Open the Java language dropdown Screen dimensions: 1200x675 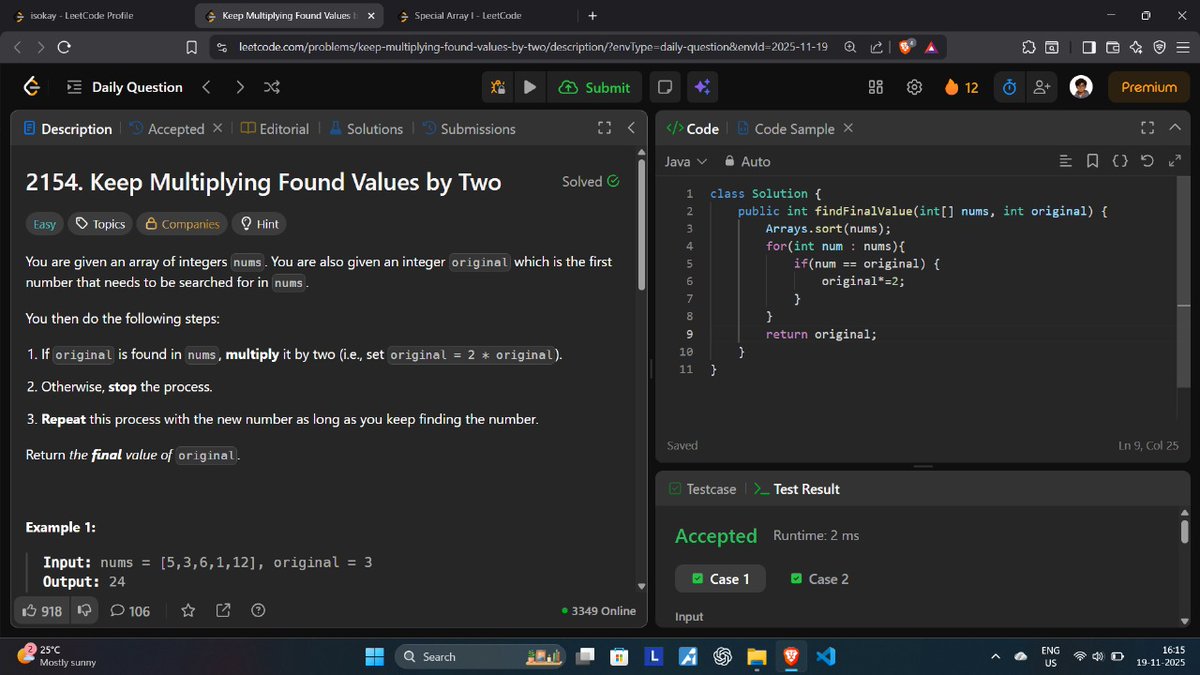[680, 161]
